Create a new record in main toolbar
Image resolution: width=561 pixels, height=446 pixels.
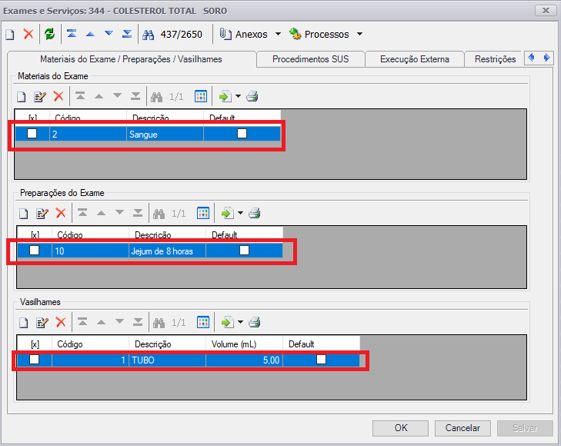tap(10, 34)
